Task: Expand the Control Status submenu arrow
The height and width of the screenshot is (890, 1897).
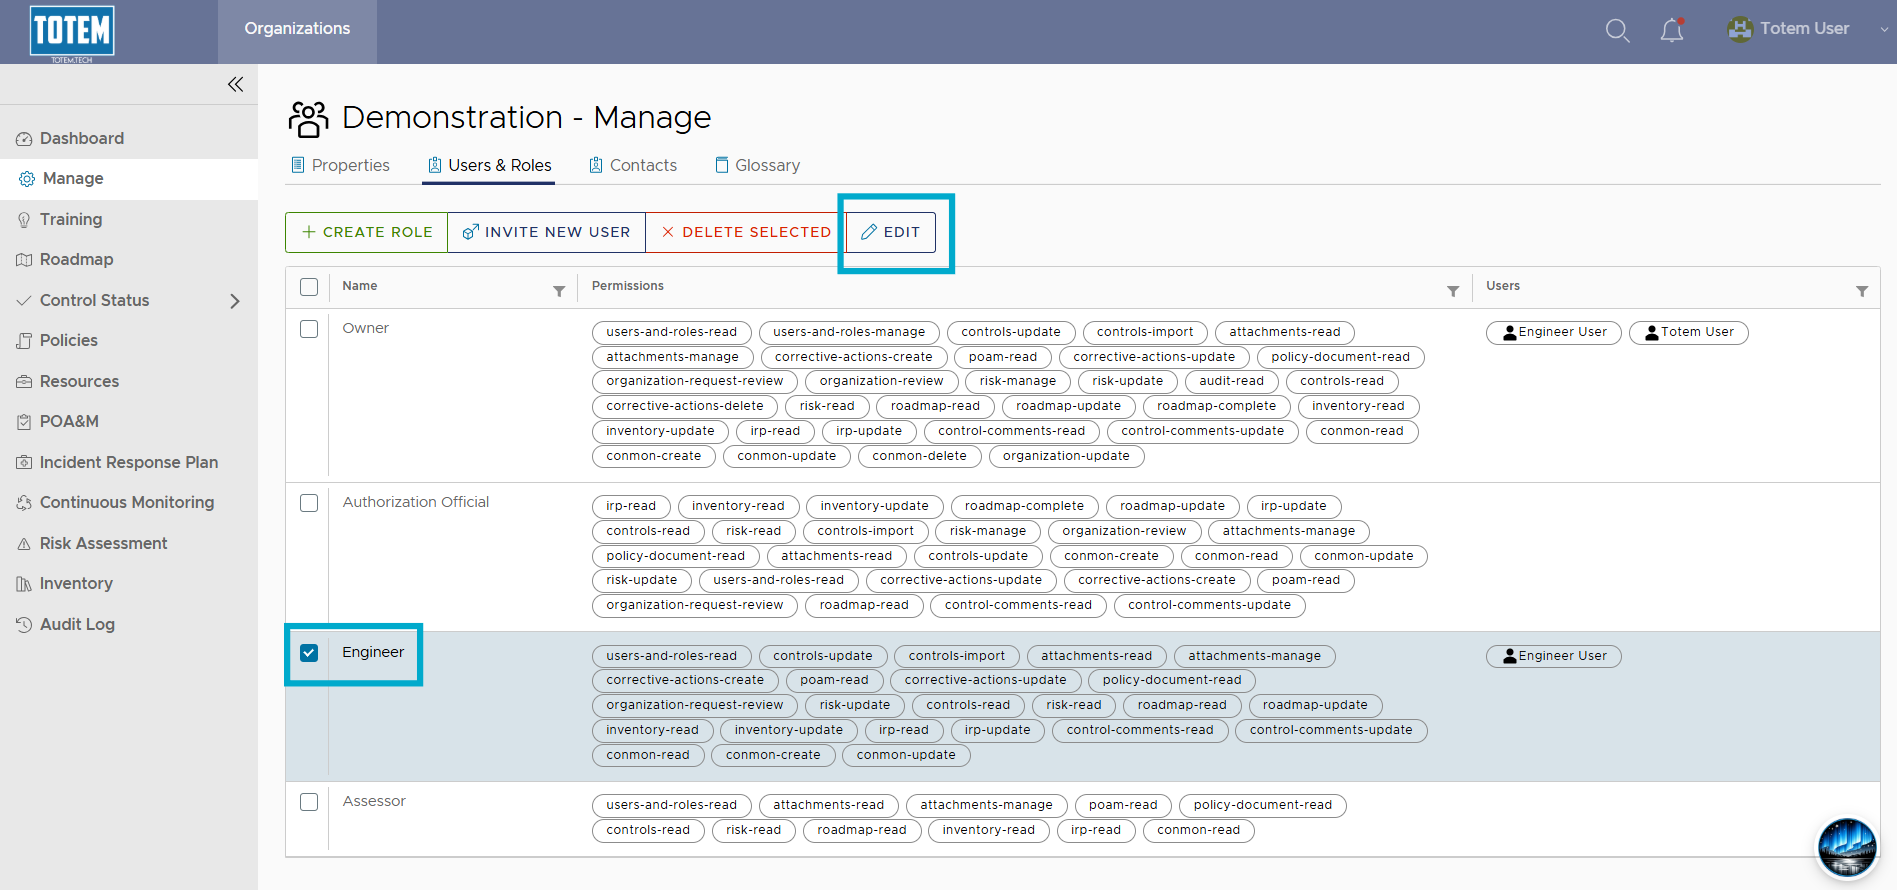Action: (235, 301)
